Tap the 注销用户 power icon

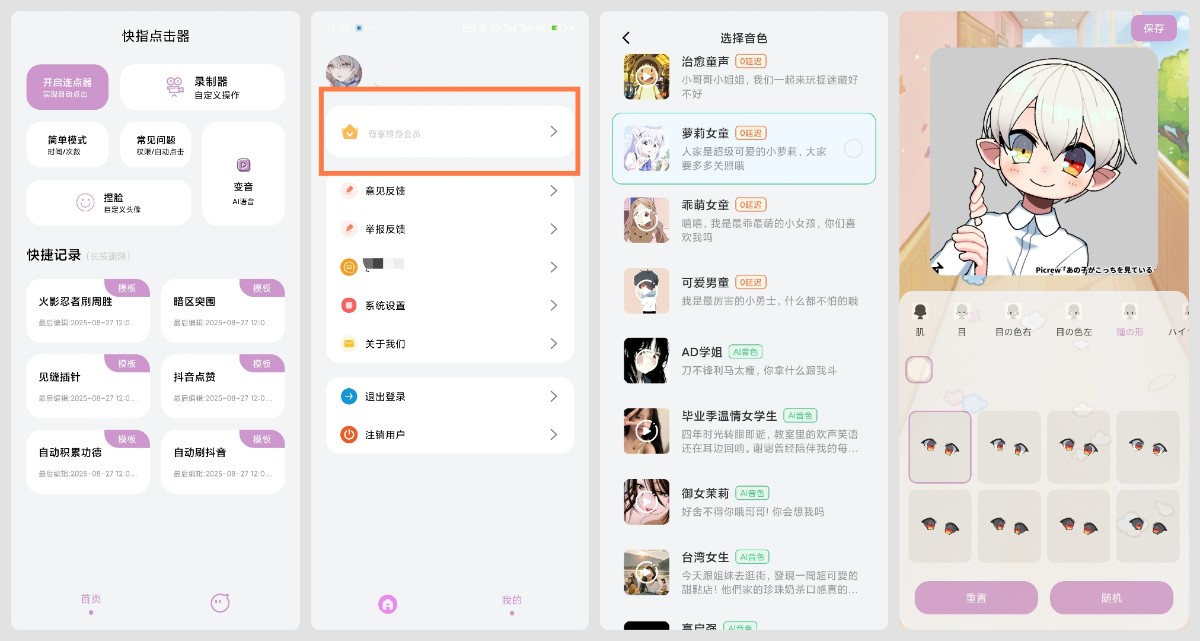point(349,435)
